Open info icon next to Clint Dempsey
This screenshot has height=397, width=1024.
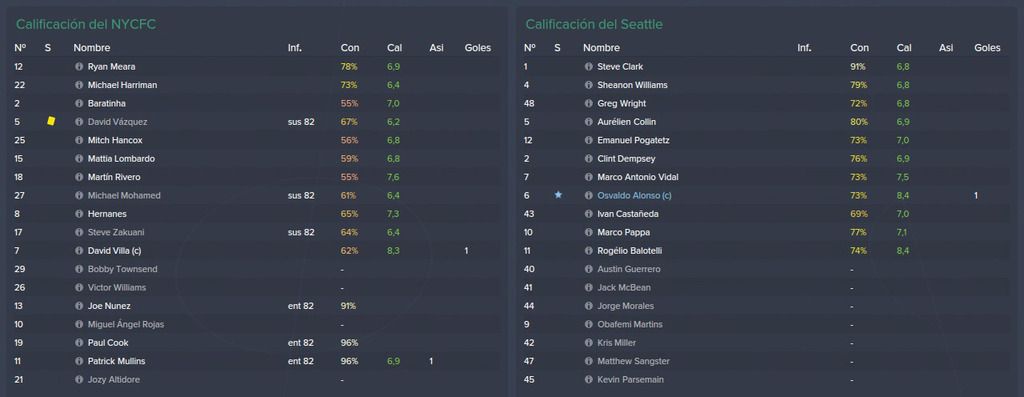pyautogui.click(x=588, y=159)
